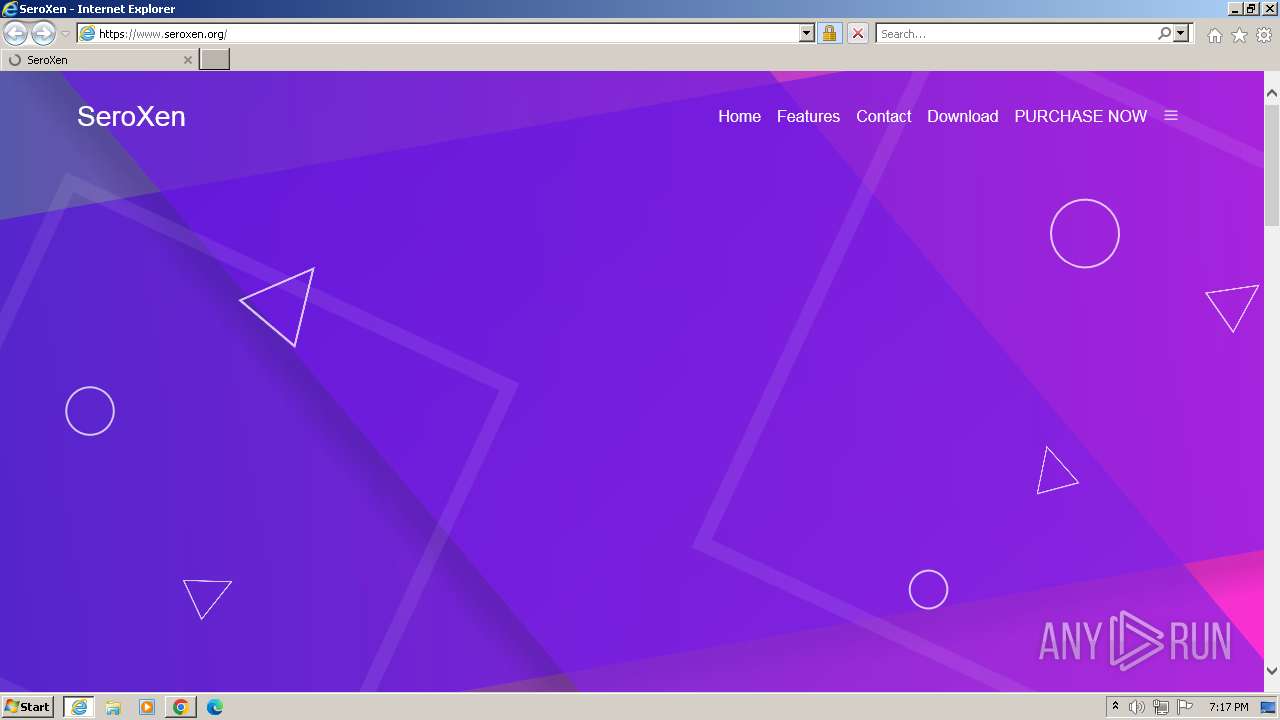Viewport: 1280px width, 720px height.
Task: Open the Action Center flag icon
Action: click(1185, 707)
